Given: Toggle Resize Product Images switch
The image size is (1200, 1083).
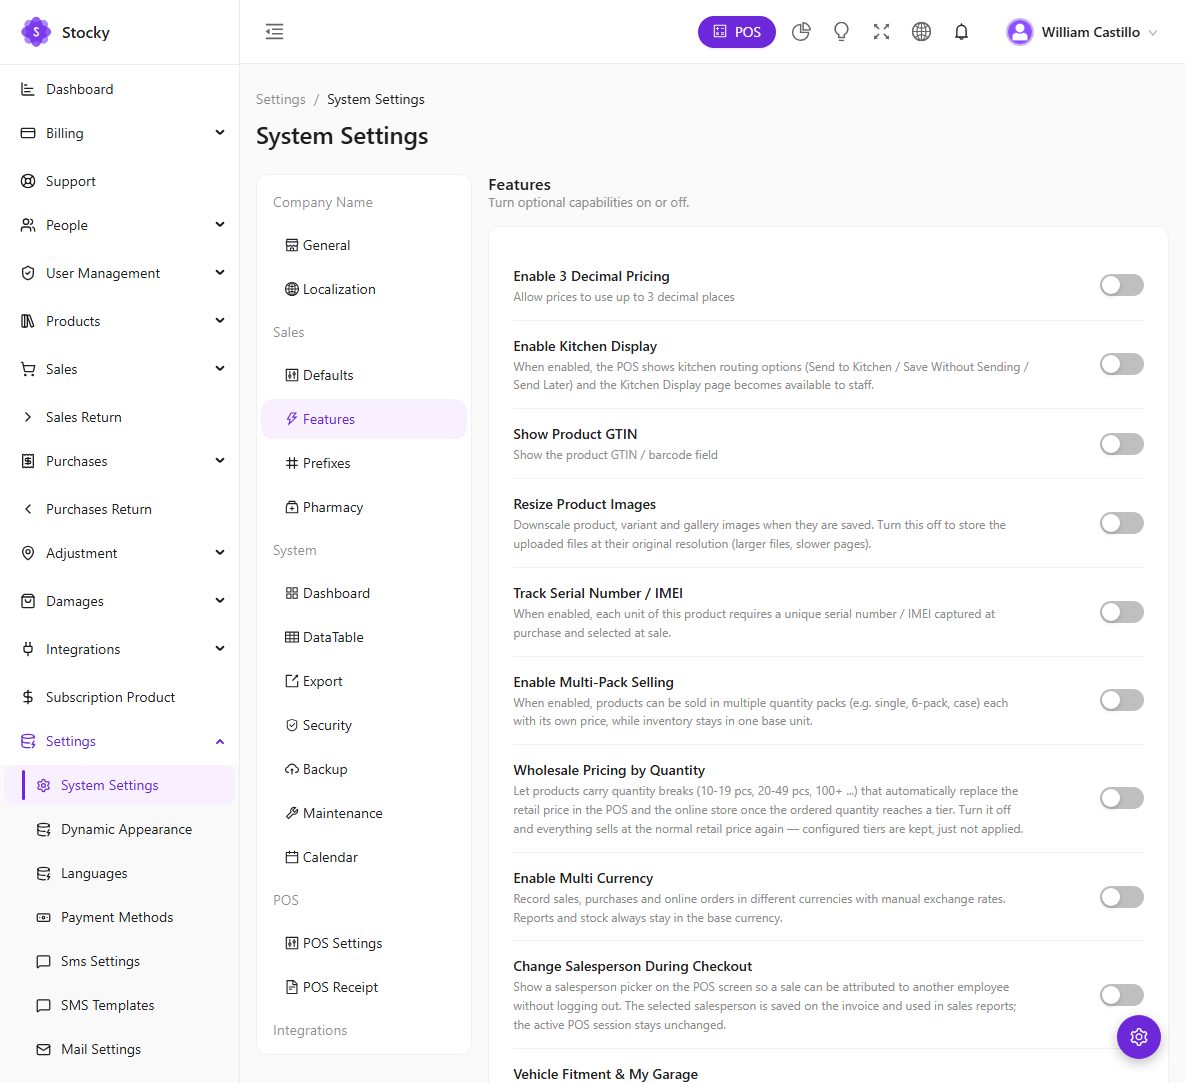Looking at the screenshot, I should point(1121,523).
